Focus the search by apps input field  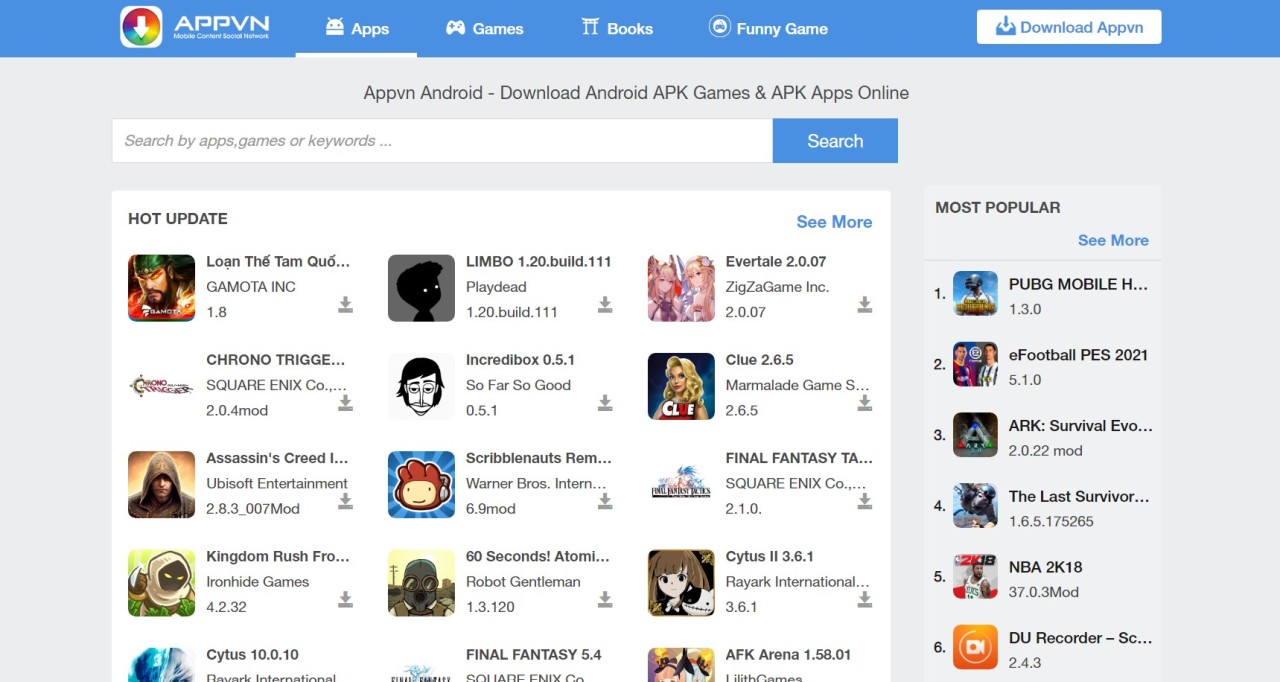click(441, 141)
